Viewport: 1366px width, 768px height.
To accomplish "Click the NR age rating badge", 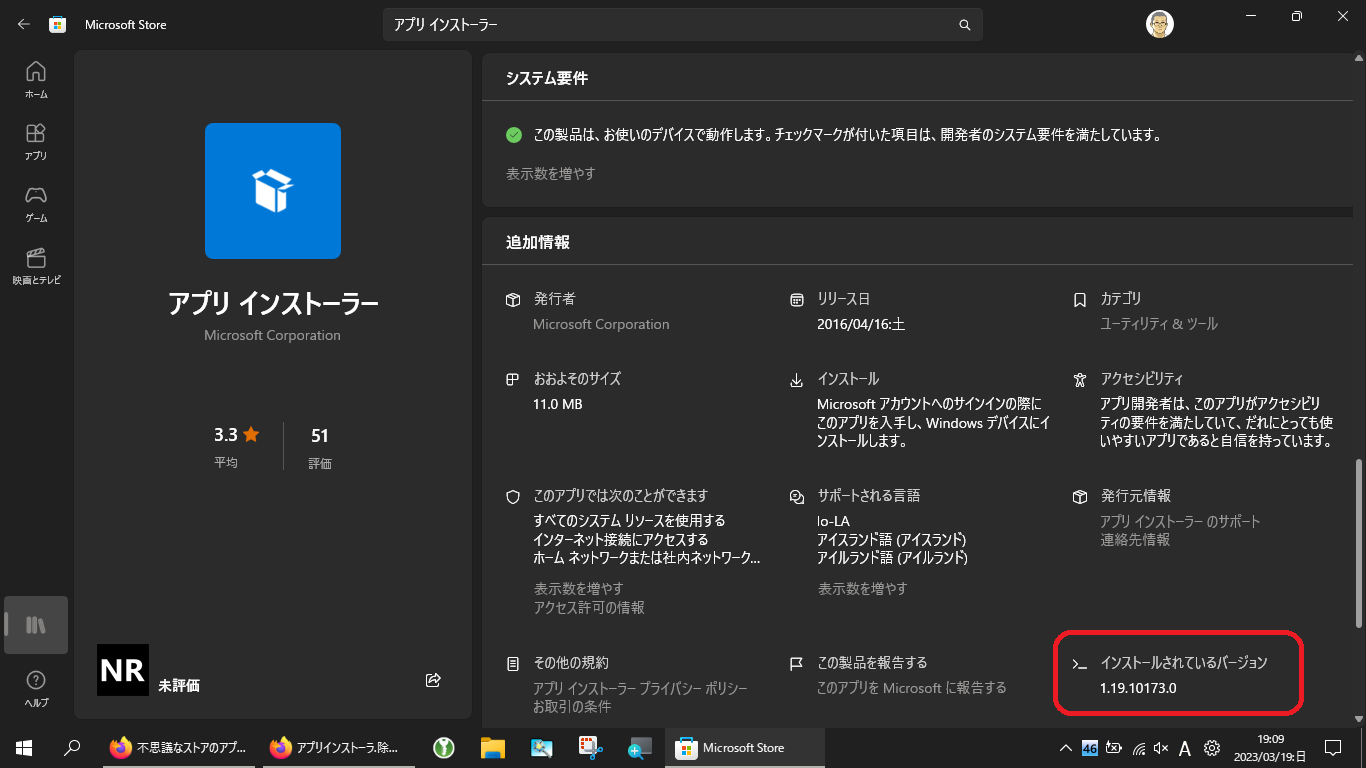I will [123, 670].
